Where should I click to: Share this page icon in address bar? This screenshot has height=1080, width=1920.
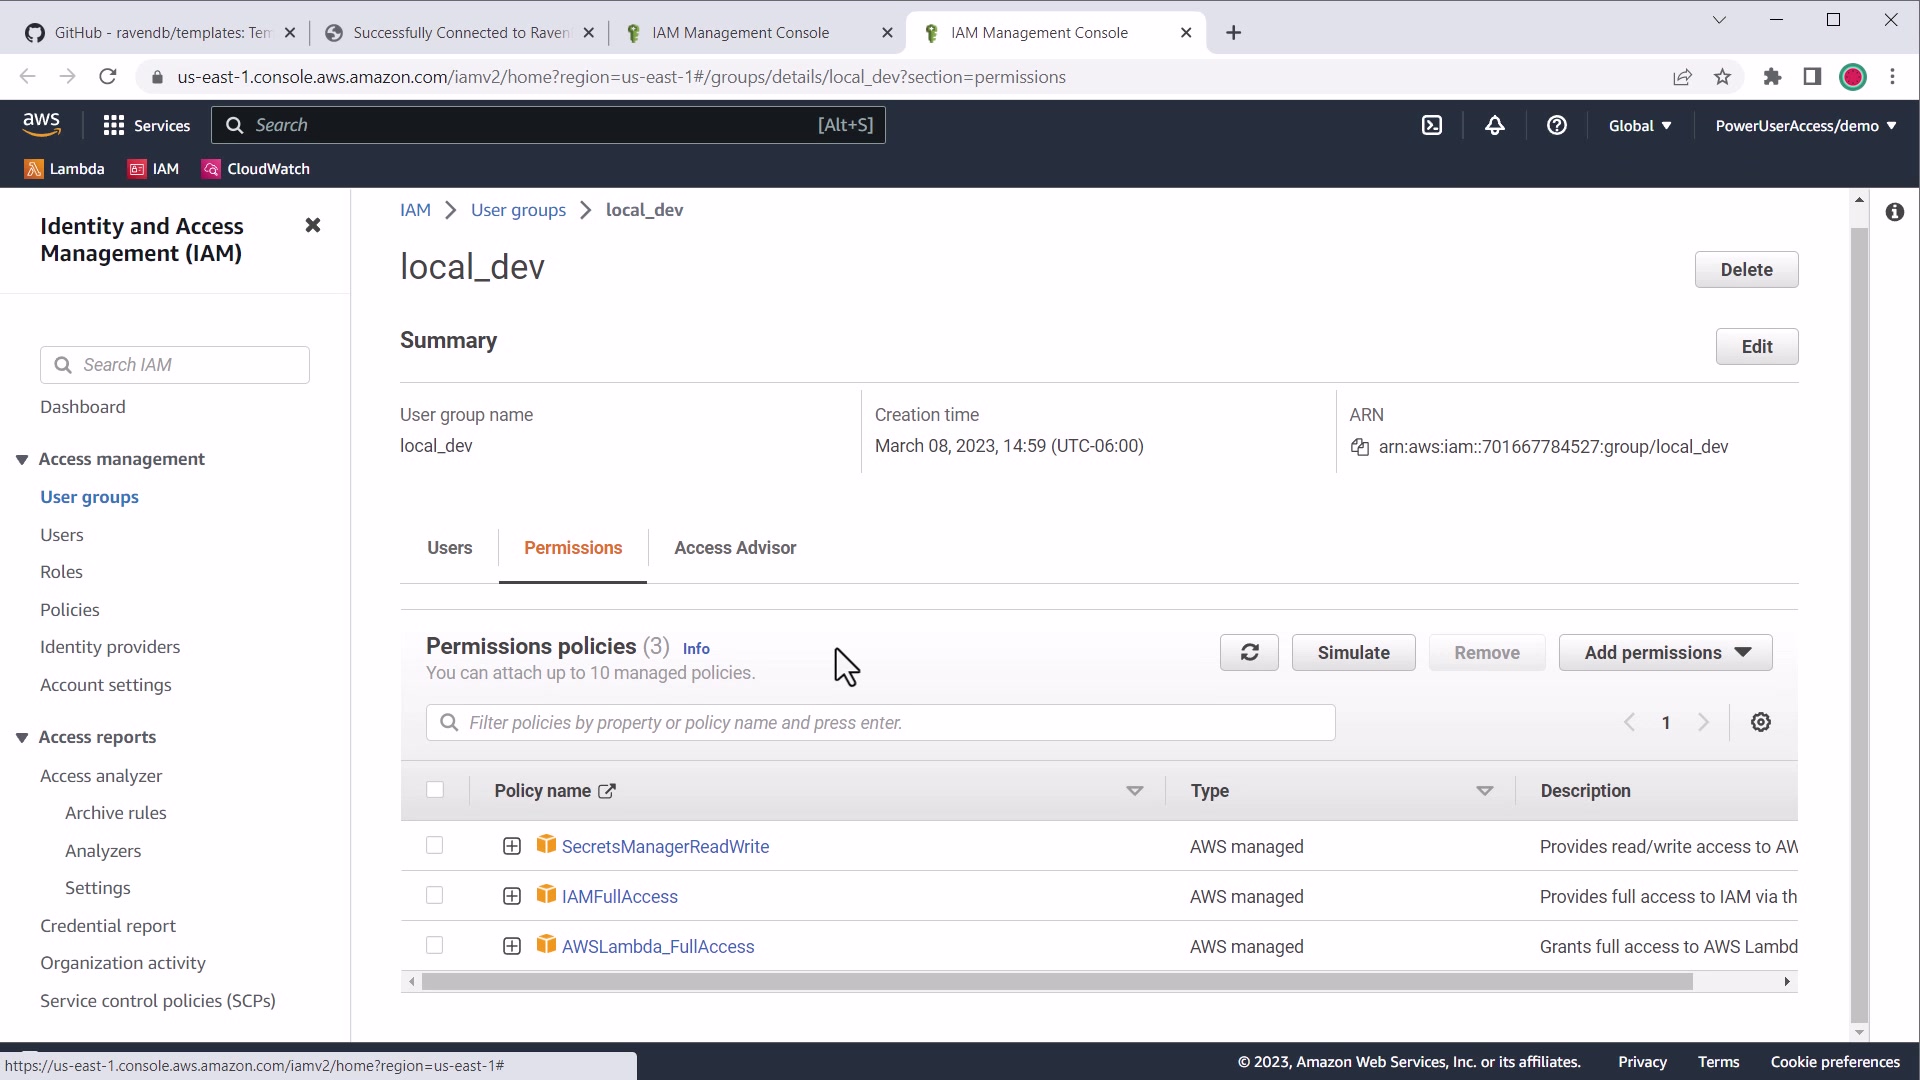(x=1682, y=77)
